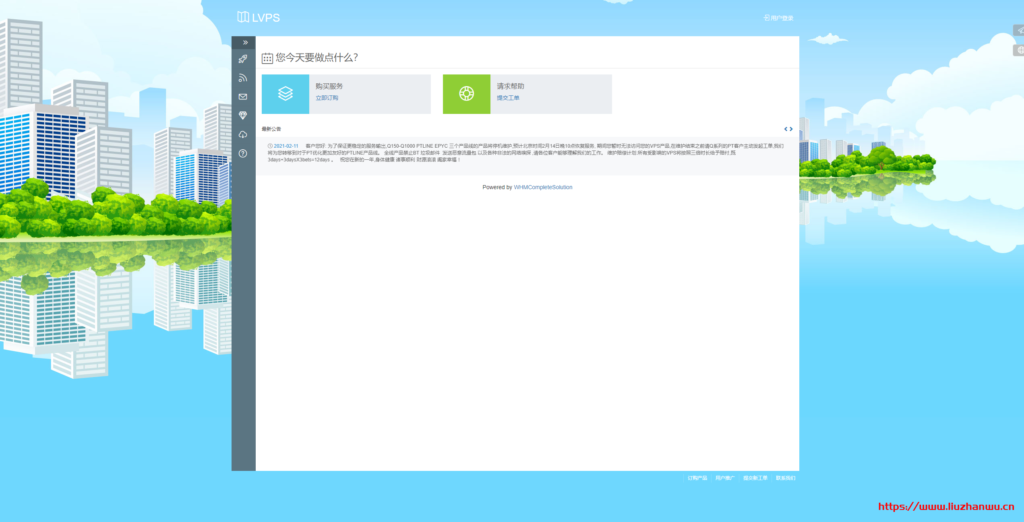The image size is (1024, 522).
Task: Click the blue stacked-layers 购买服务 tile
Action: 285,94
